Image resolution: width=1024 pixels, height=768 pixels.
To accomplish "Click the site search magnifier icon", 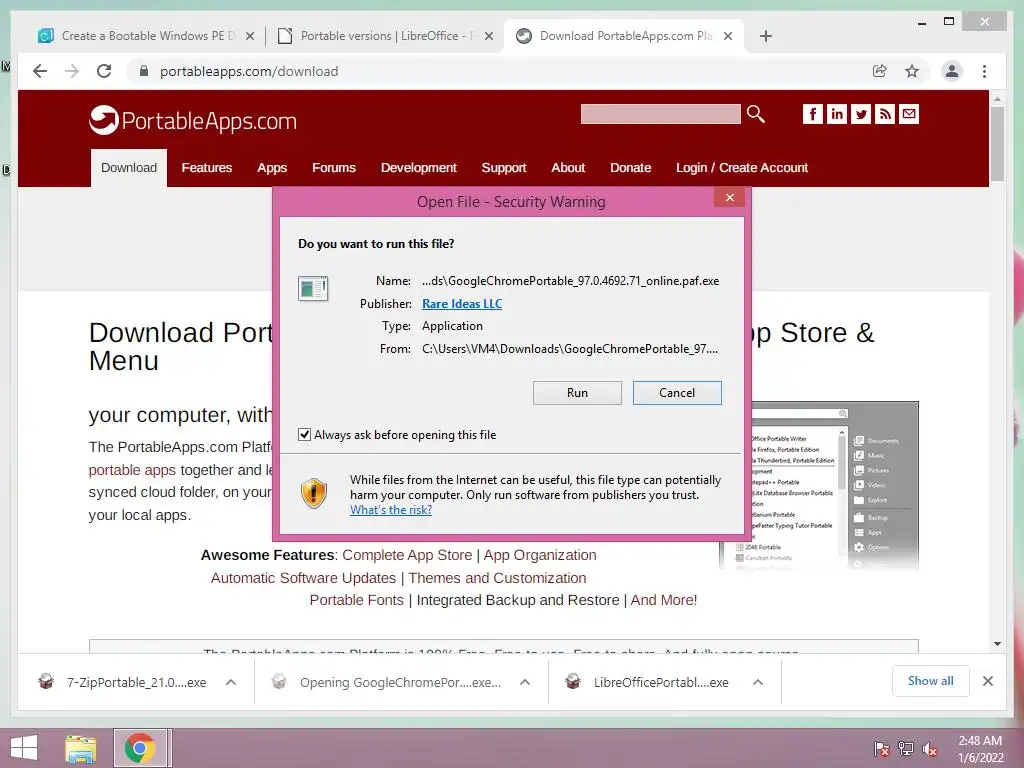I will (756, 114).
